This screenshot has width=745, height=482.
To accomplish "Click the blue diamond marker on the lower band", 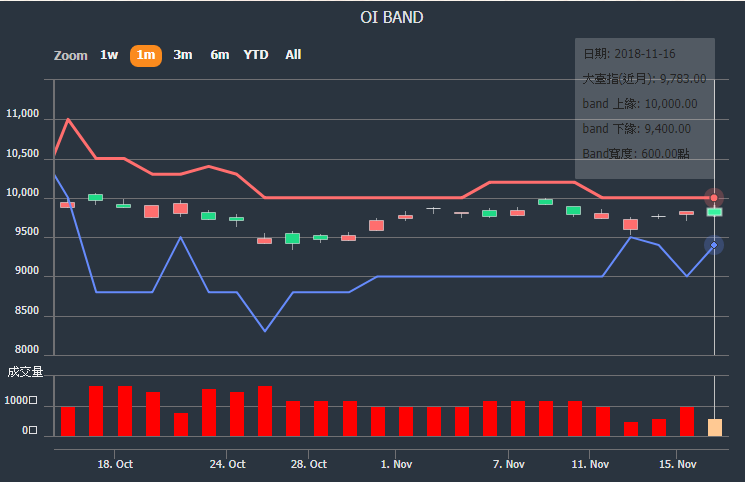I will tap(714, 245).
